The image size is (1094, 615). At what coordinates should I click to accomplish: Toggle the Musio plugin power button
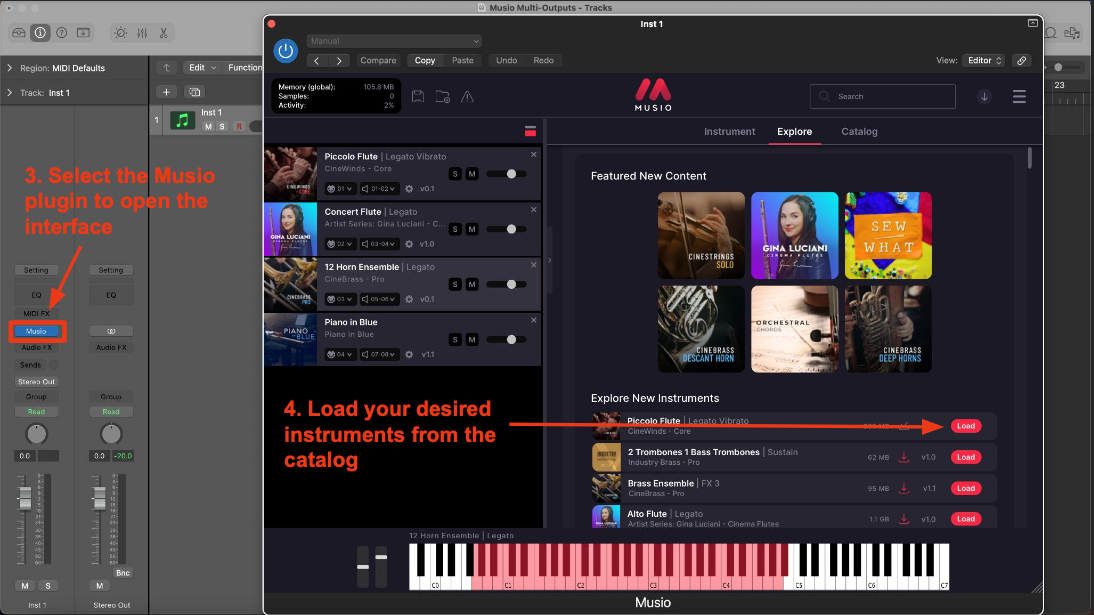(285, 51)
